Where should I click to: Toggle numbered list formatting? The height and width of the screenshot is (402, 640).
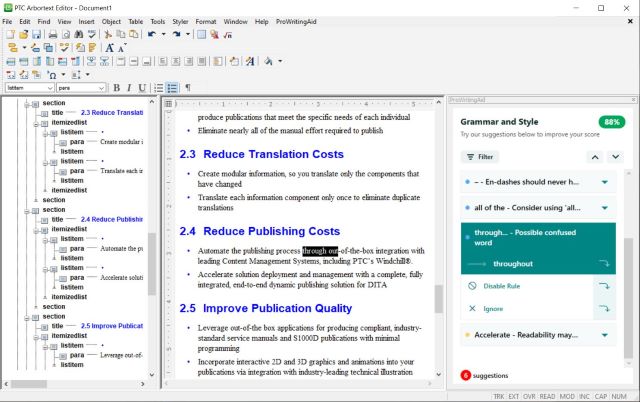pyautogui.click(x=159, y=88)
